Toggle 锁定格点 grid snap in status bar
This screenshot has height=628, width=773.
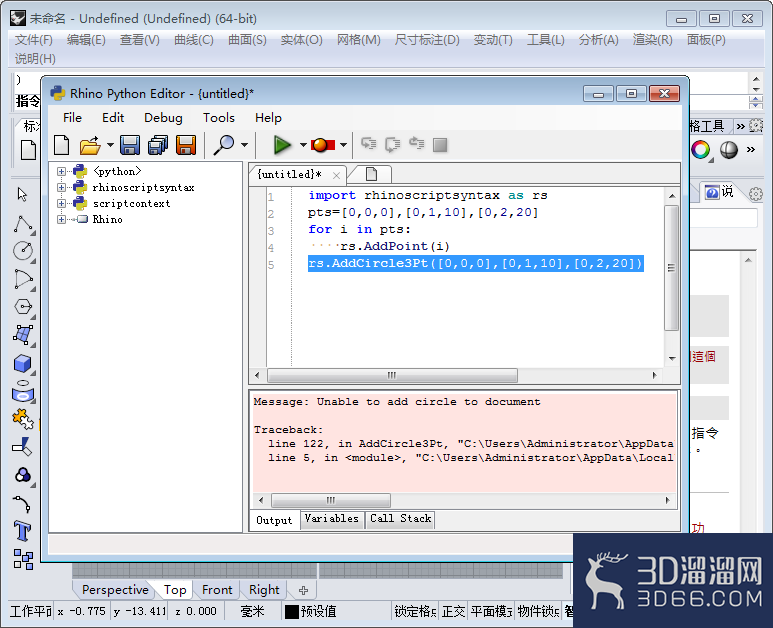point(415,611)
